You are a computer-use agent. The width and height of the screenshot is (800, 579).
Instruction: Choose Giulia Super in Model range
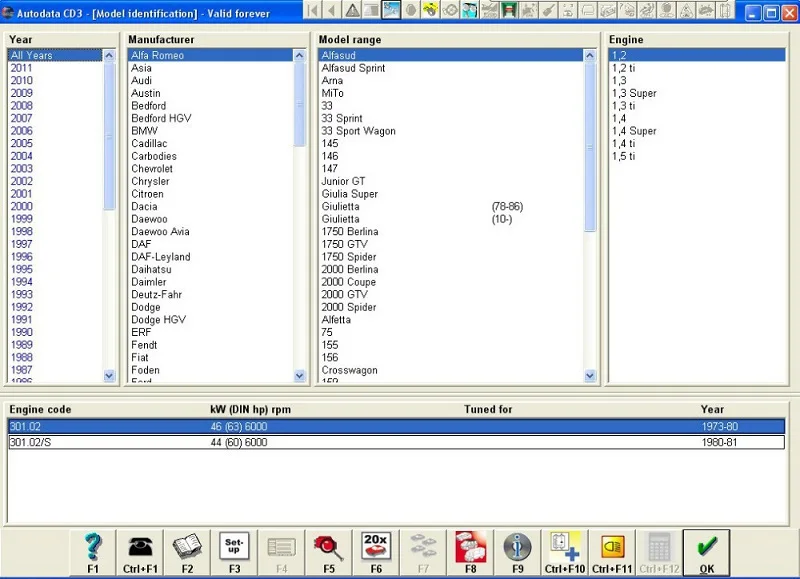pyautogui.click(x=350, y=194)
